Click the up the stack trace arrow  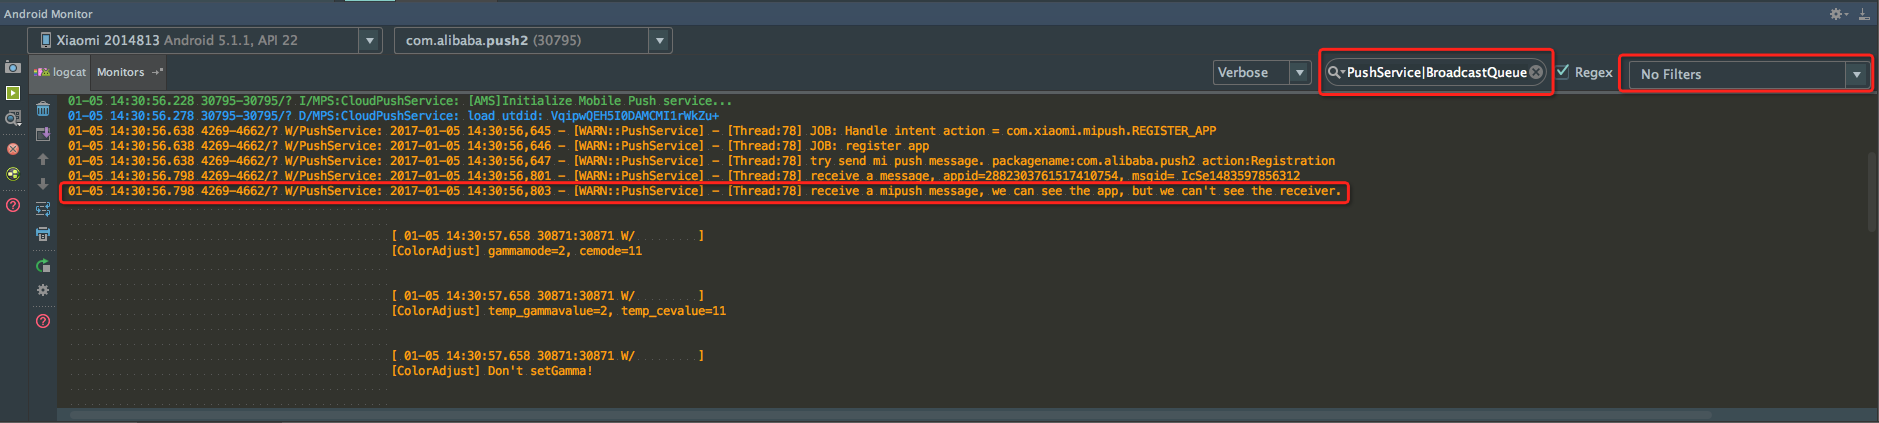pyautogui.click(x=43, y=159)
